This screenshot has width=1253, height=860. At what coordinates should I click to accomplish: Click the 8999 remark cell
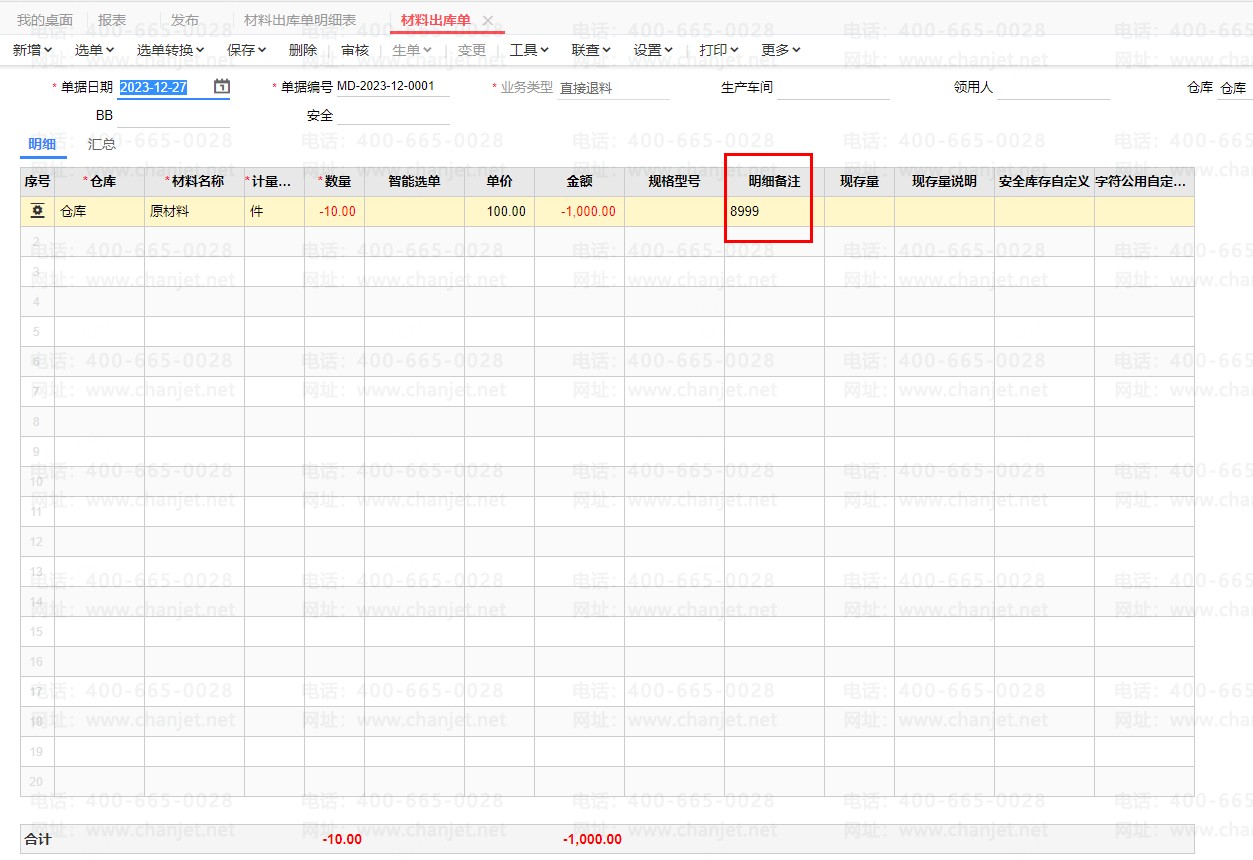tap(774, 212)
